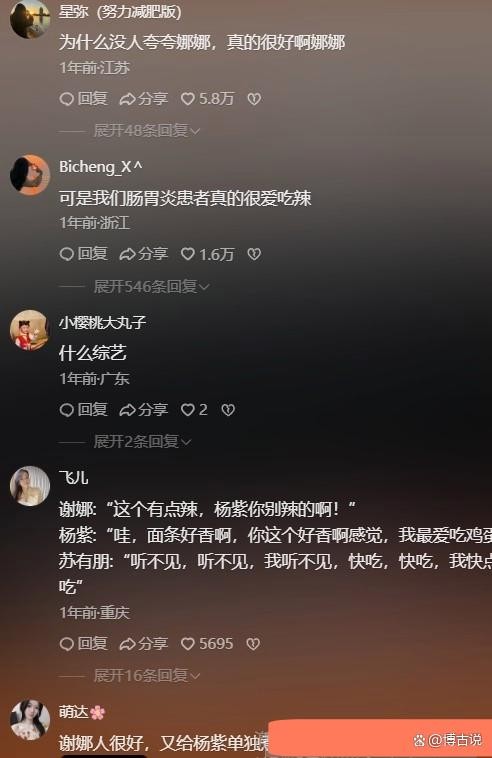Dislike the comment from 星弥 (broken heart)
Screen dimensions: 492x758
point(254,99)
